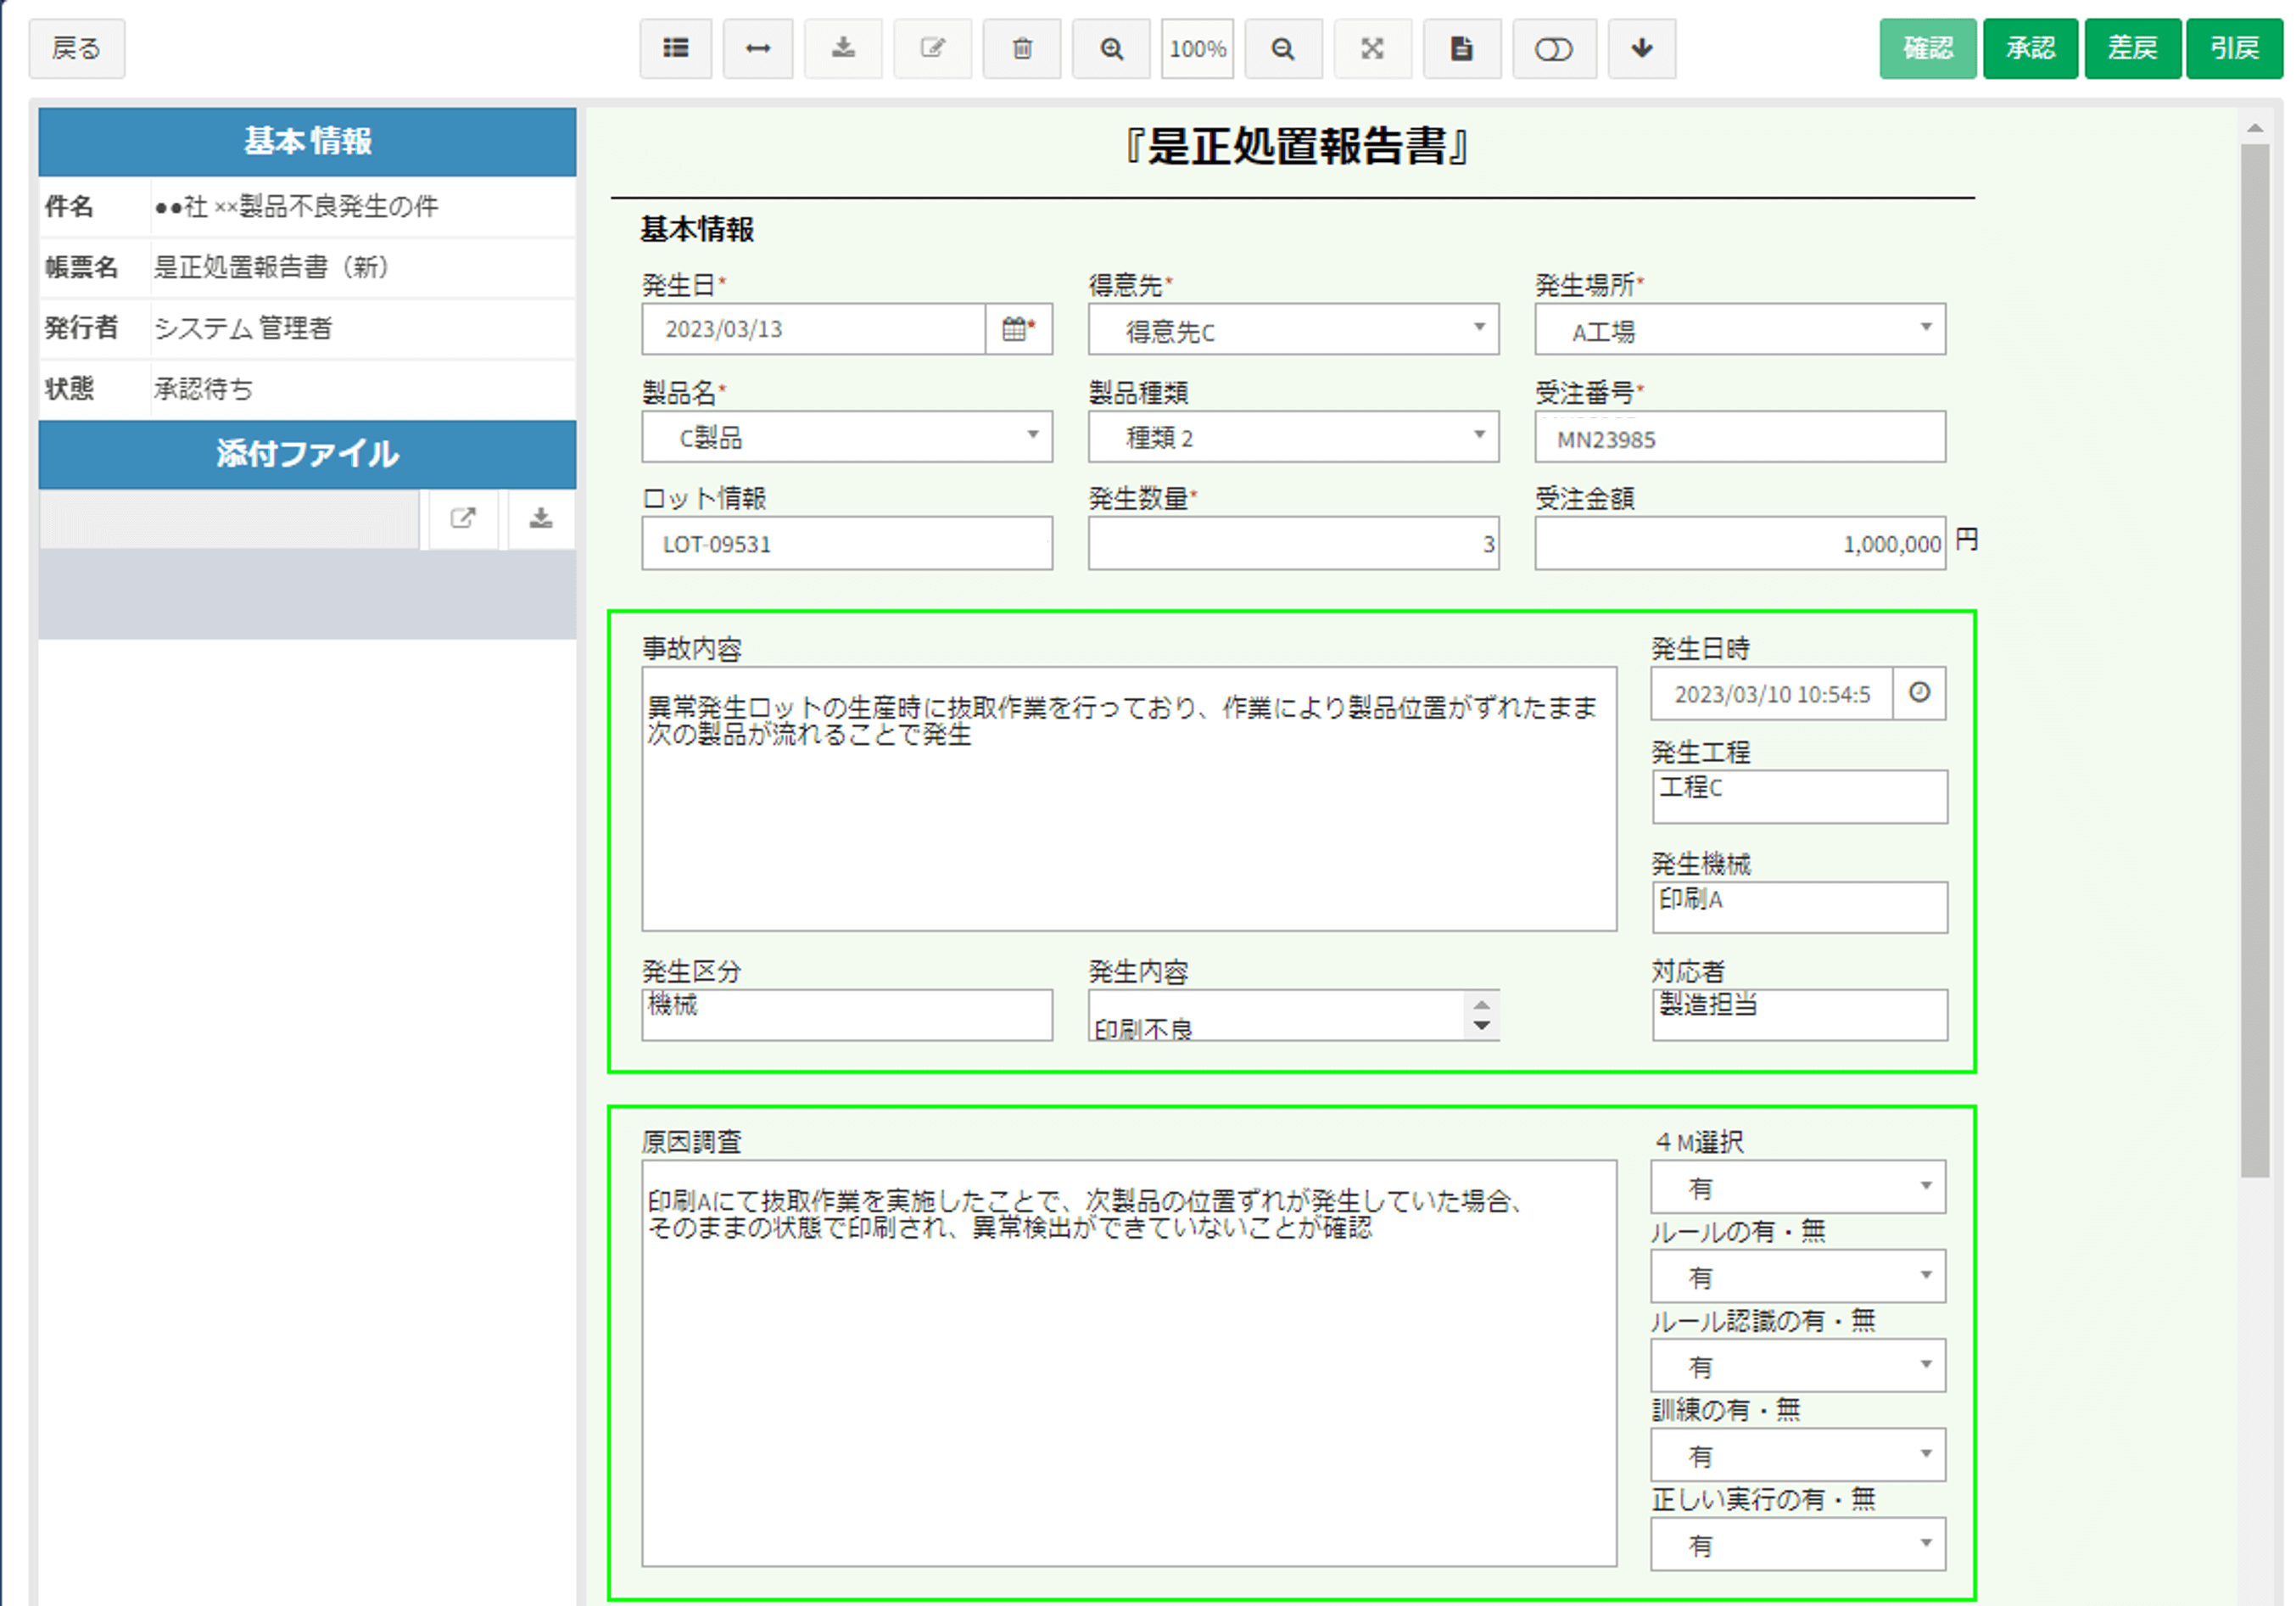Click the 対応者 field 製造担当

pyautogui.click(x=1800, y=1015)
